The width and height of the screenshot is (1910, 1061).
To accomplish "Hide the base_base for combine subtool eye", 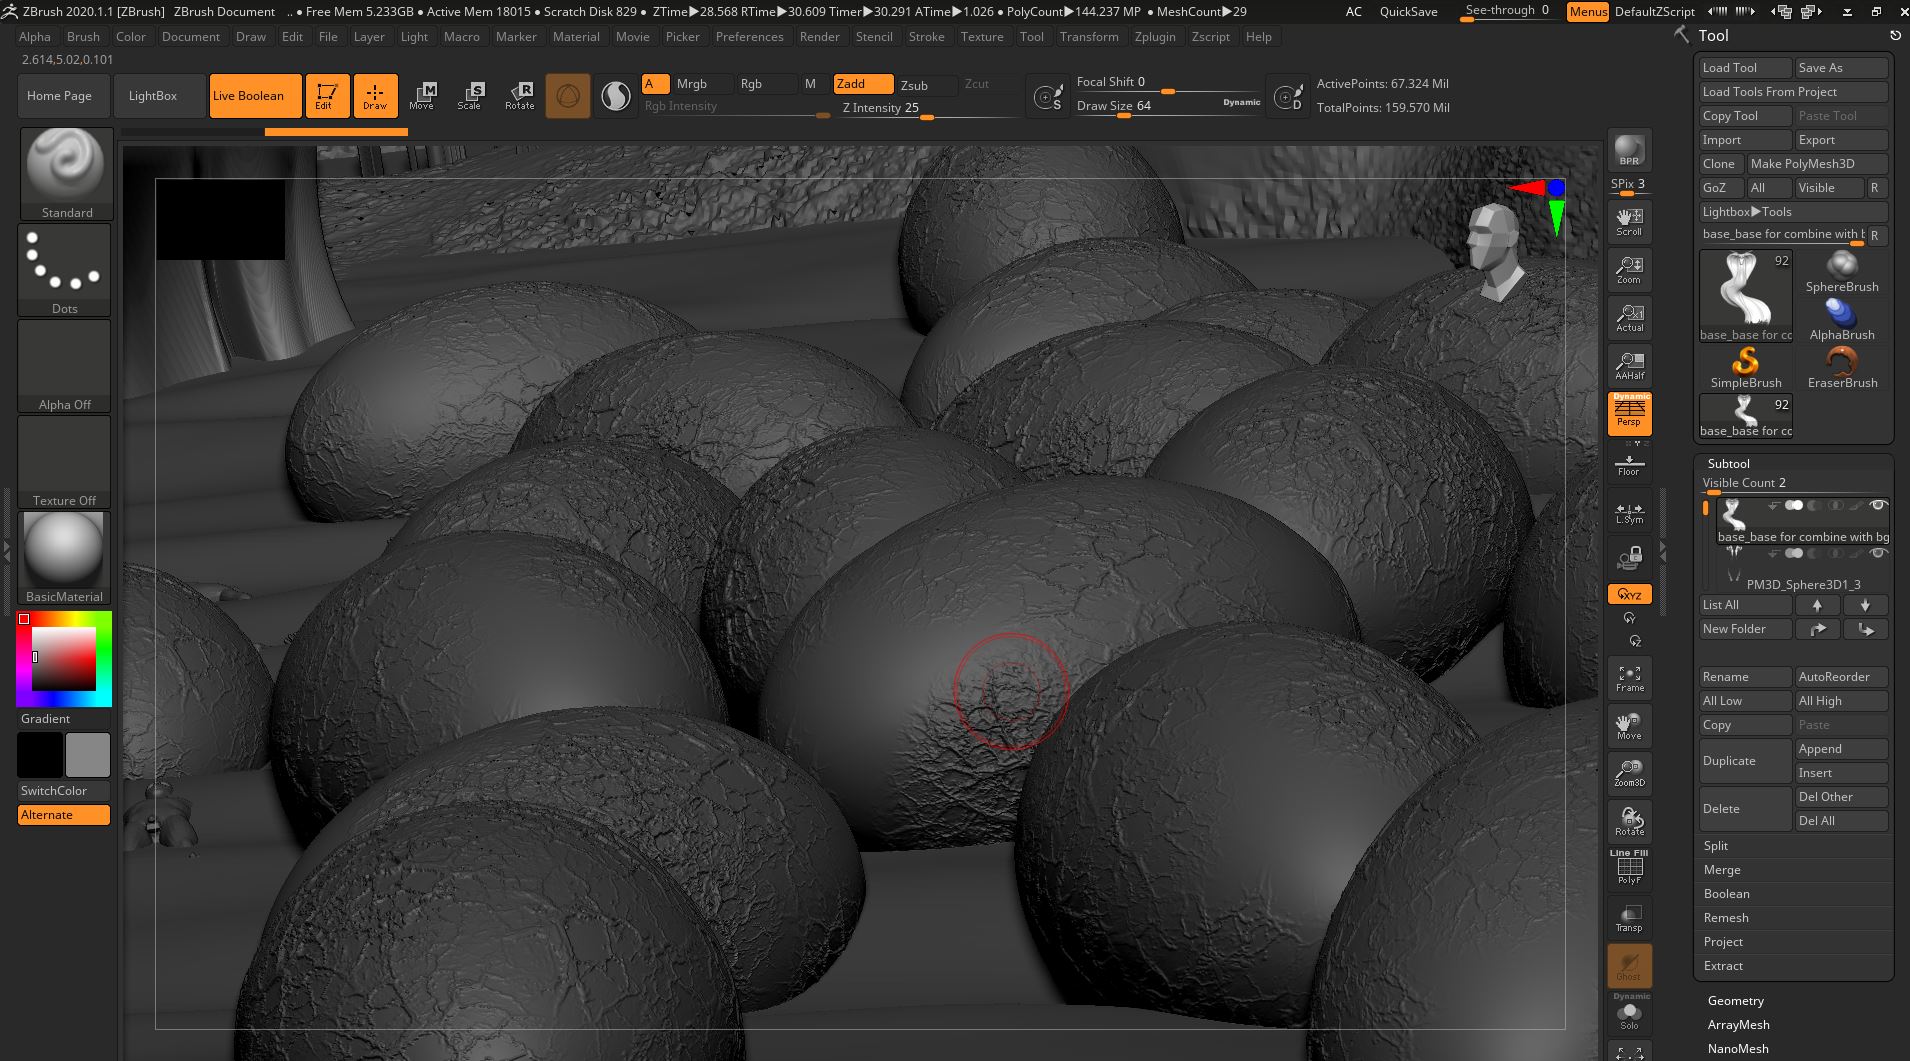I will click(x=1877, y=505).
